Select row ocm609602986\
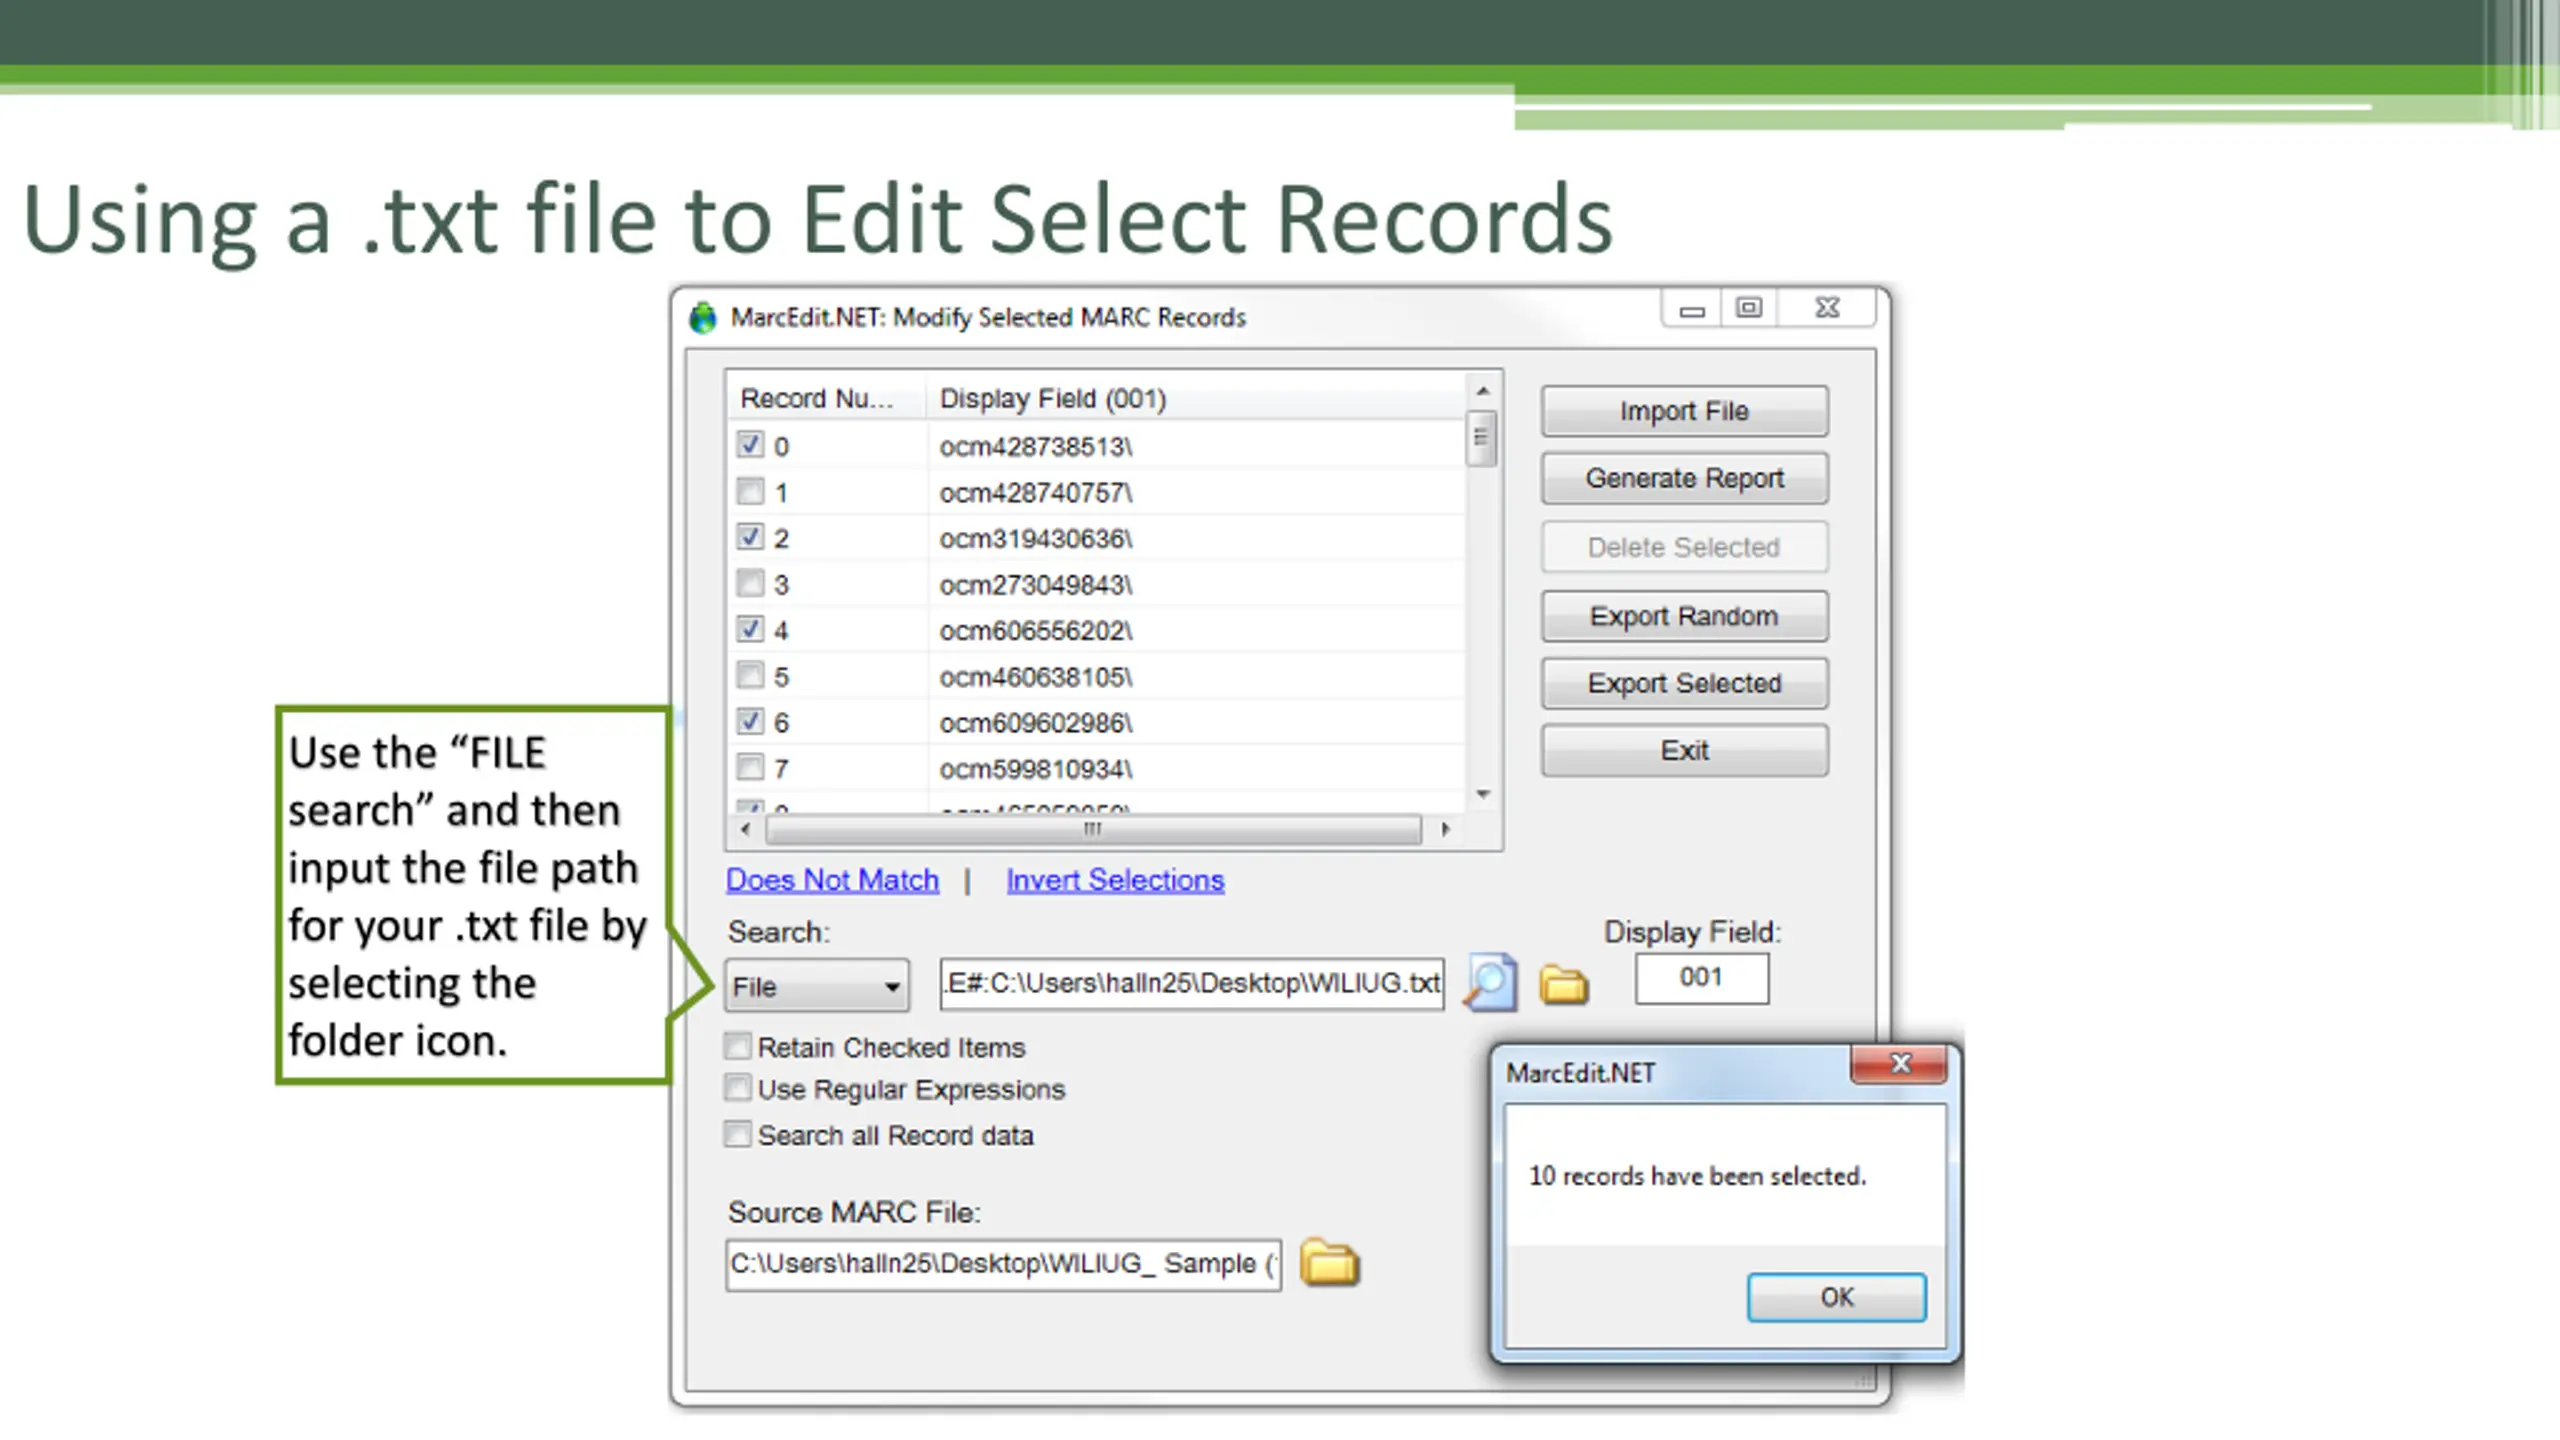Screen dimensions: 2560x1440 (x=1097, y=723)
